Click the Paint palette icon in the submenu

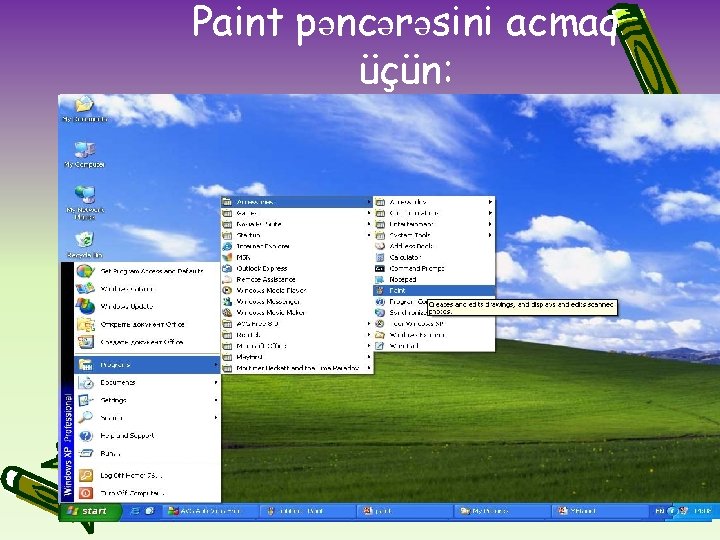tap(380, 290)
